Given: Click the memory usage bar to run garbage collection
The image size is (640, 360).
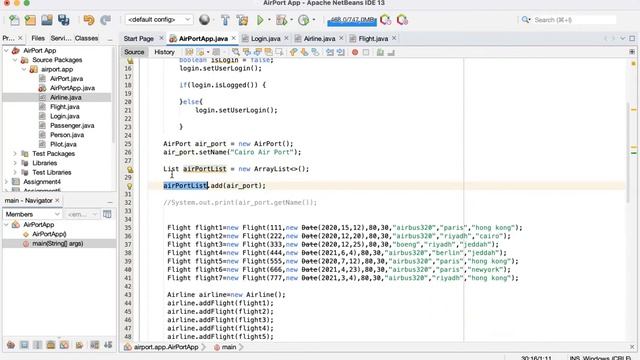Looking at the screenshot, I should (352, 20).
